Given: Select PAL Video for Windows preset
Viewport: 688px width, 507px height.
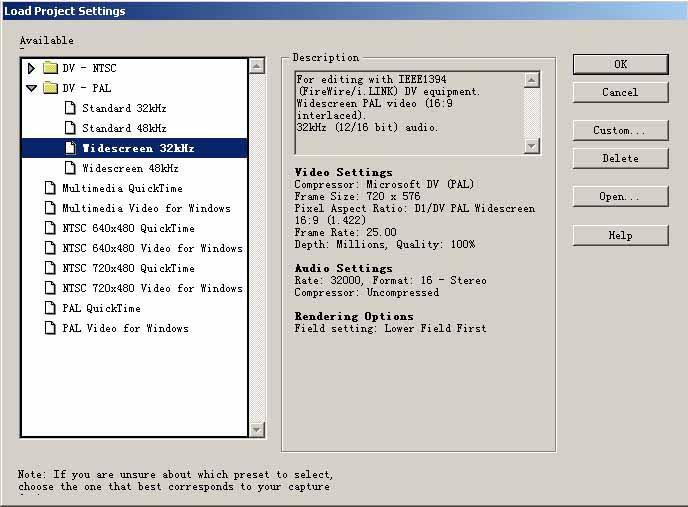Looking at the screenshot, I should tap(125, 328).
